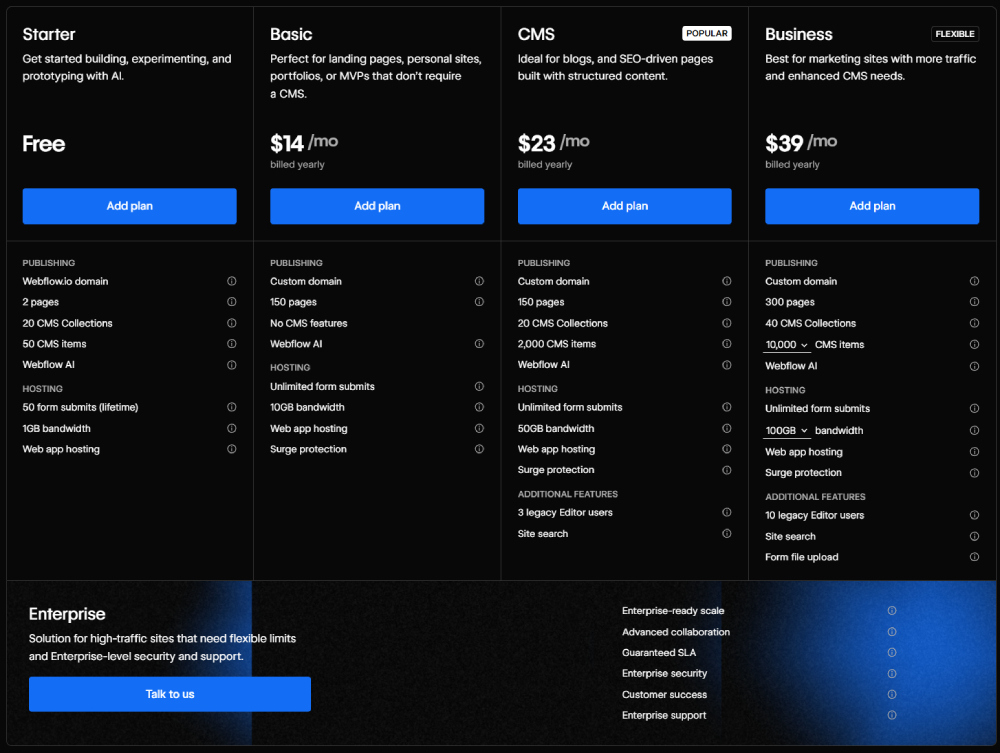Show info for 10 legacy Editor users
The height and width of the screenshot is (753, 1000).
(974, 515)
